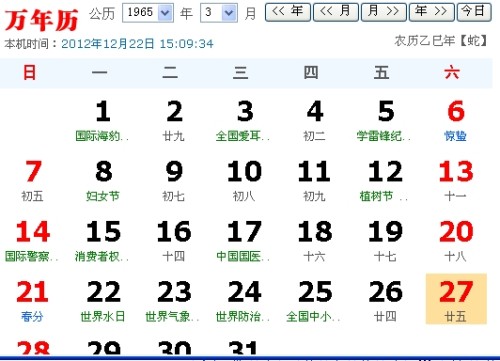
Task: Click the 万年历 title logo
Action: 42,19
